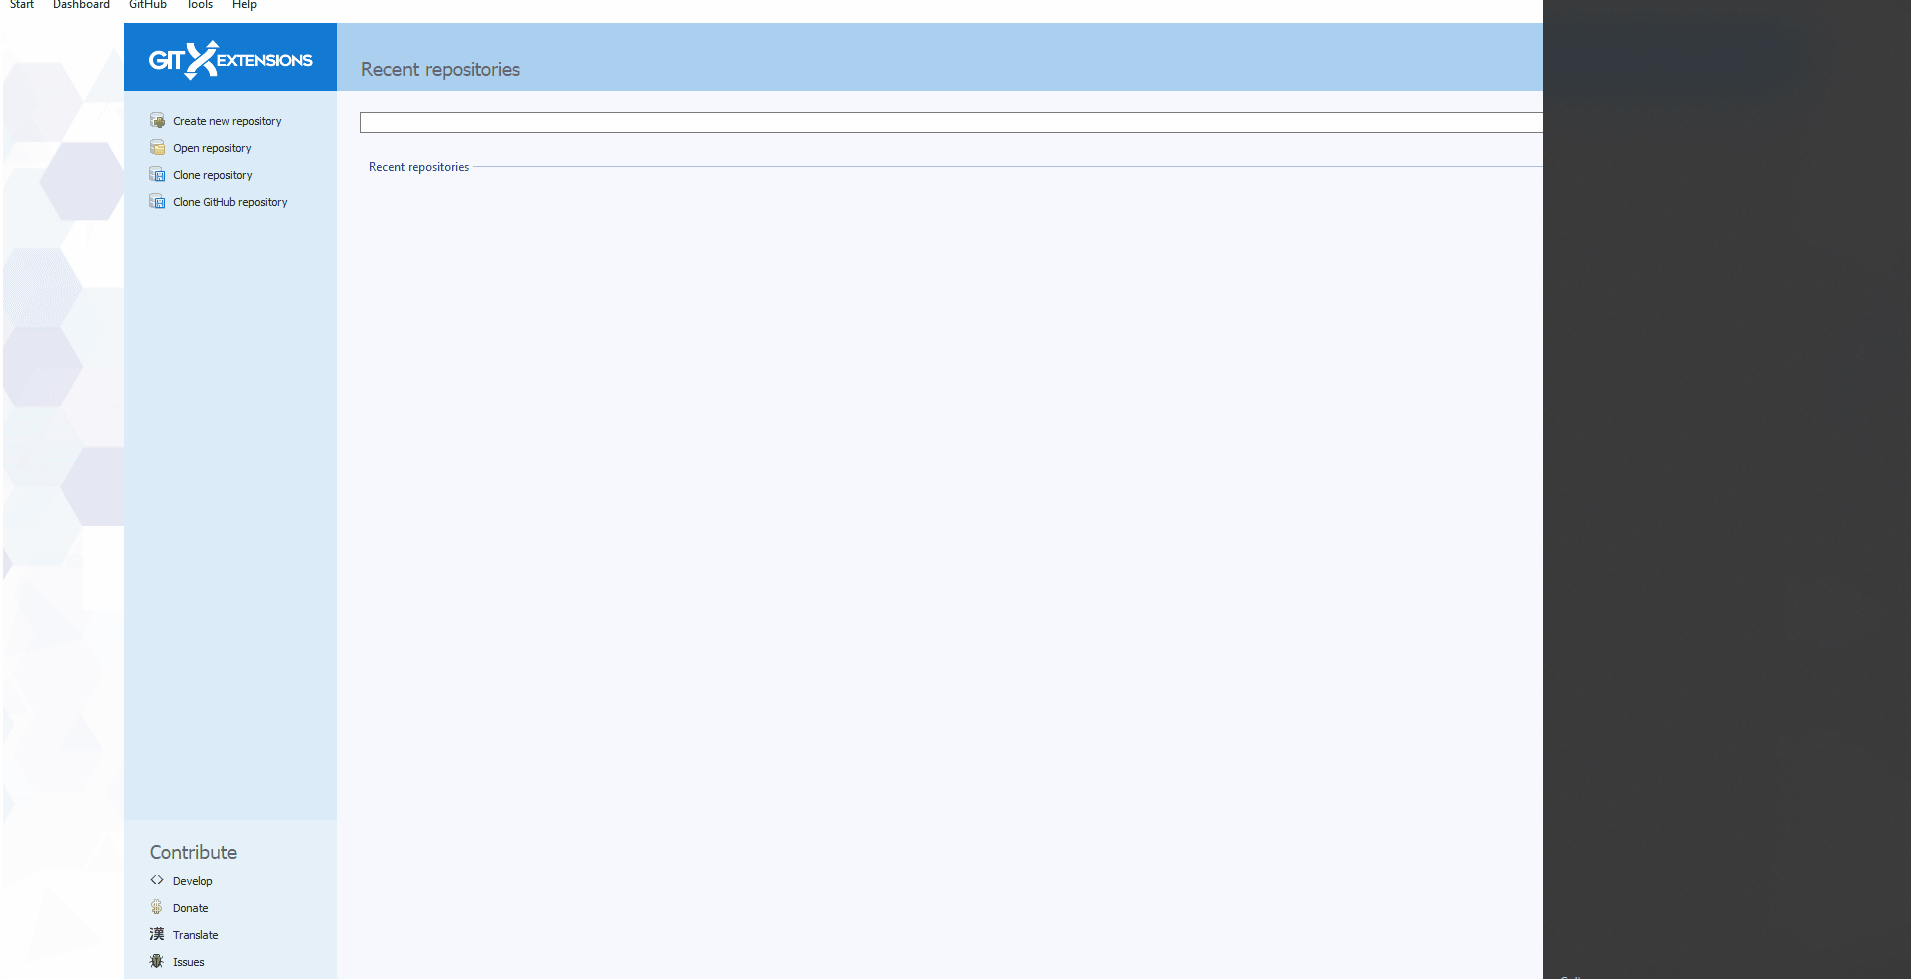The image size is (1911, 979).
Task: Open the Translate link
Action: (x=196, y=934)
